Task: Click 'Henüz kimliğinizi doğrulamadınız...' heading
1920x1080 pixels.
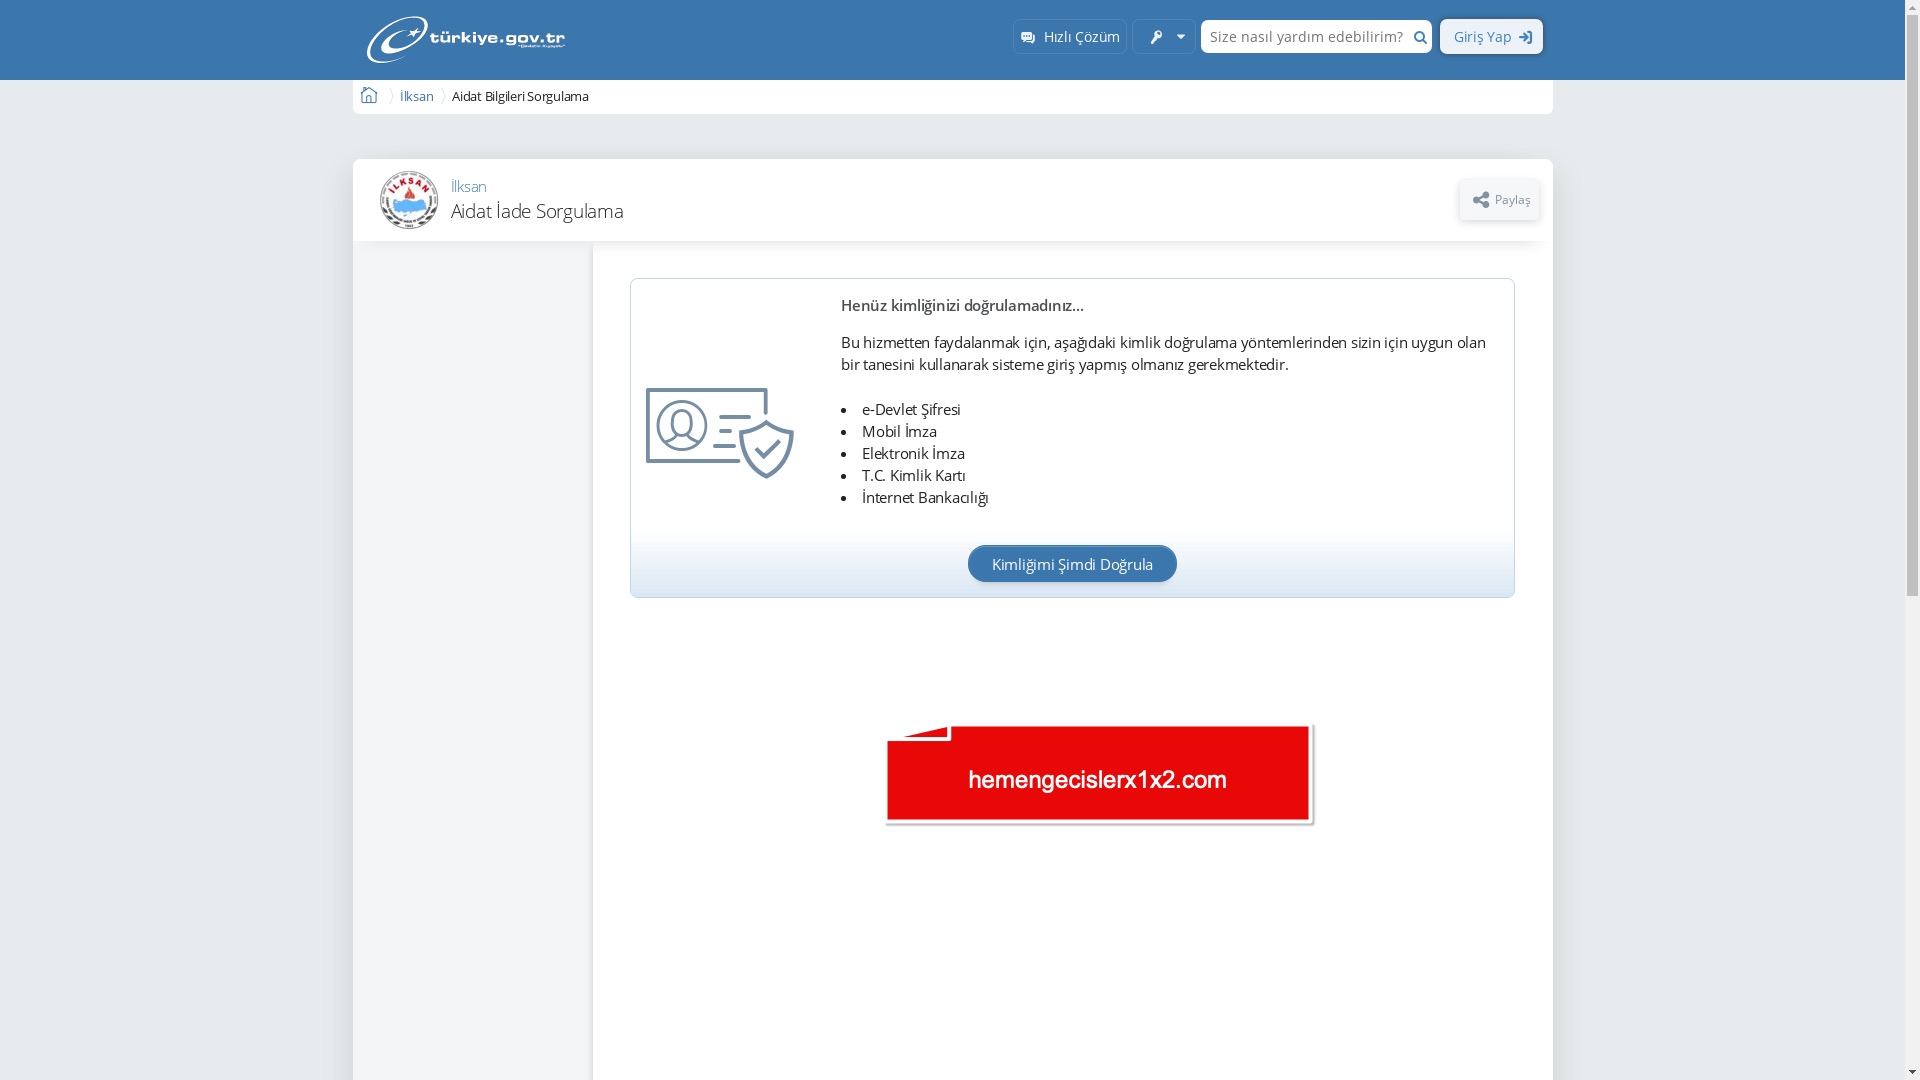Action: [x=962, y=305]
